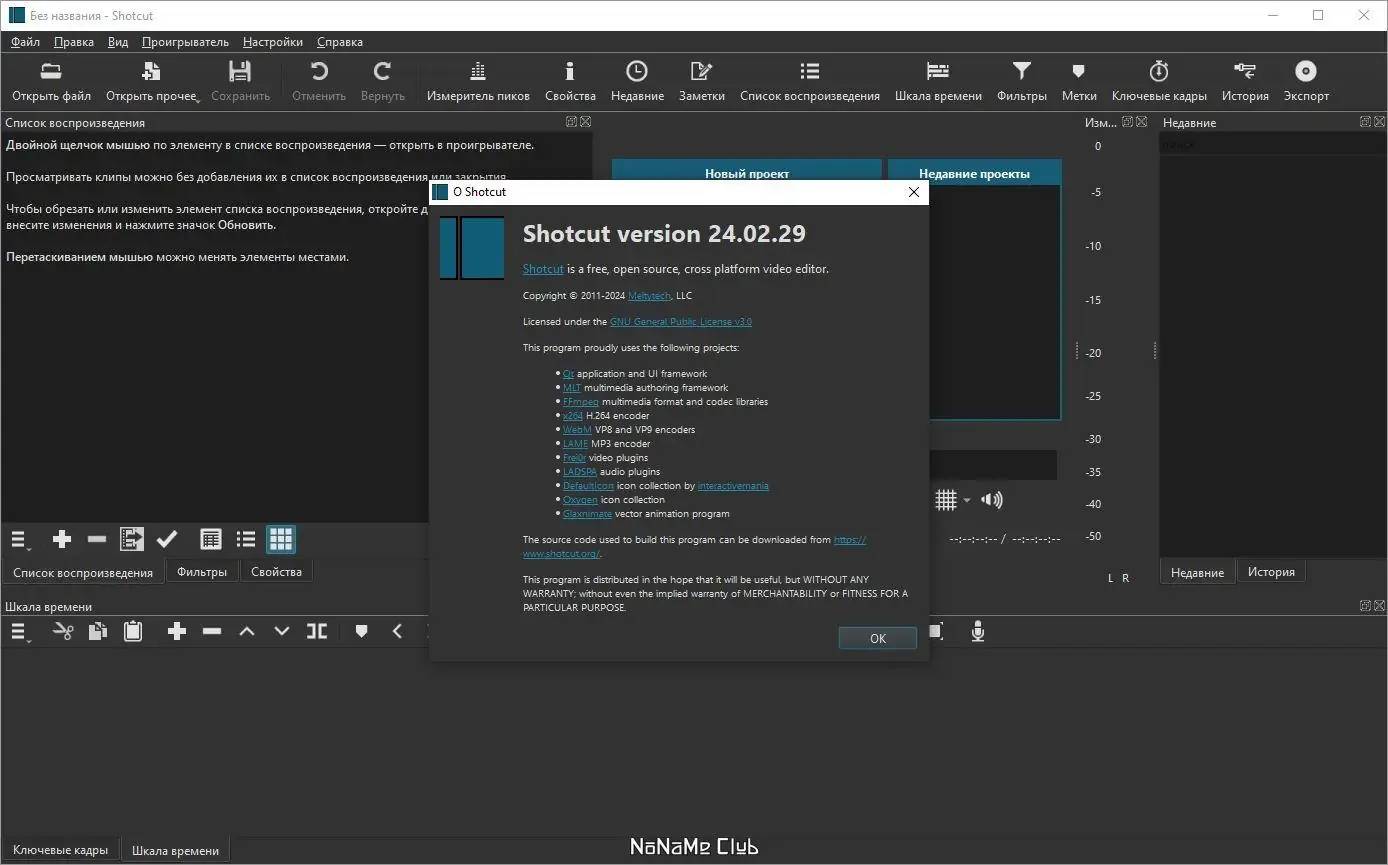The height and width of the screenshot is (865, 1388).
Task: Click the Export (Экспорт) toolbar icon
Action: (1306, 72)
